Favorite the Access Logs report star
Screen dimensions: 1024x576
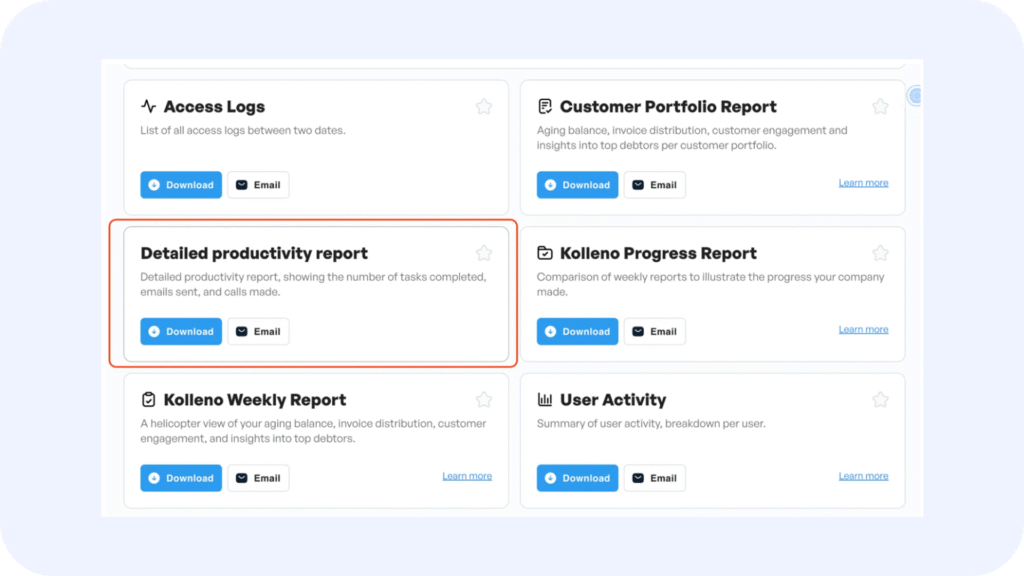pos(484,106)
